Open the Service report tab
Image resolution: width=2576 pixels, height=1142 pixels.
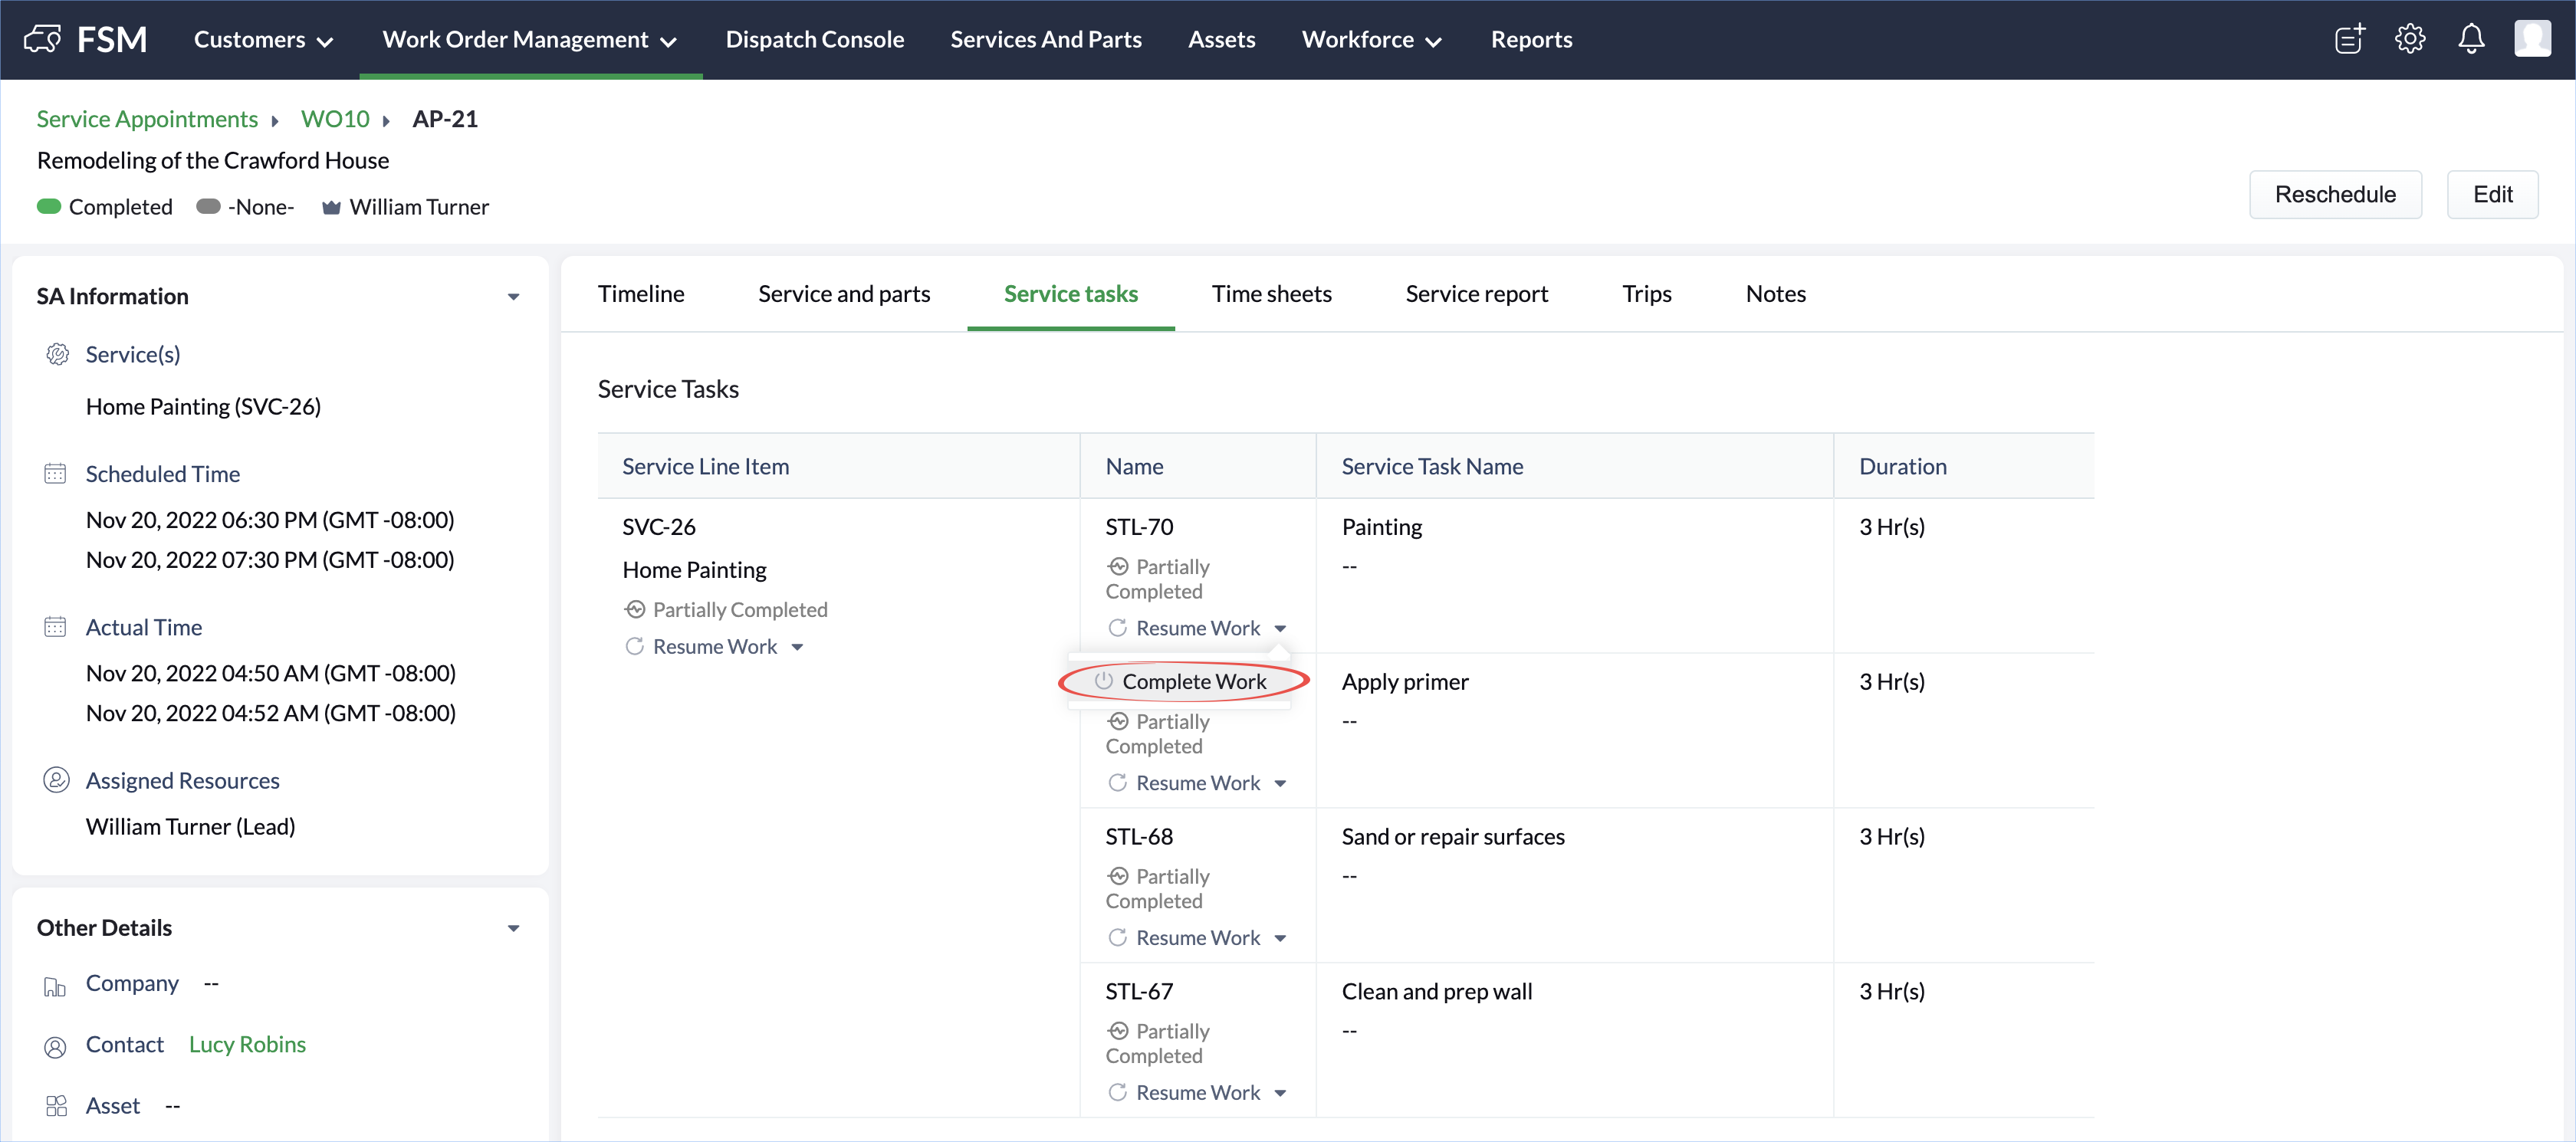[x=1476, y=294]
